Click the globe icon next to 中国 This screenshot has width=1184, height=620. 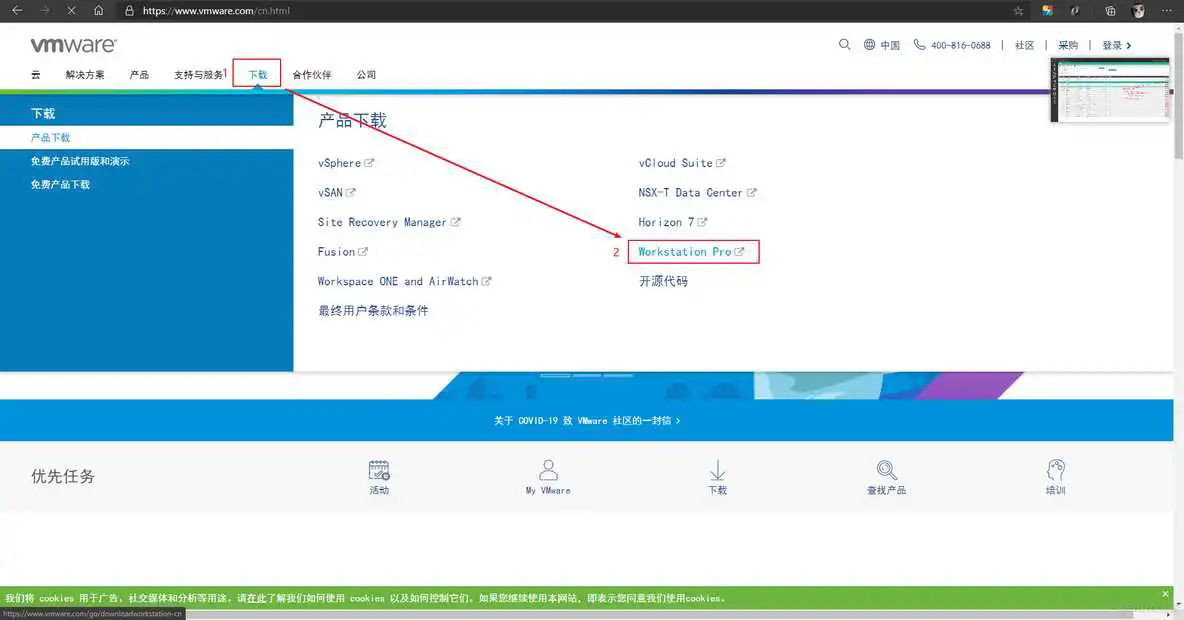tap(868, 45)
